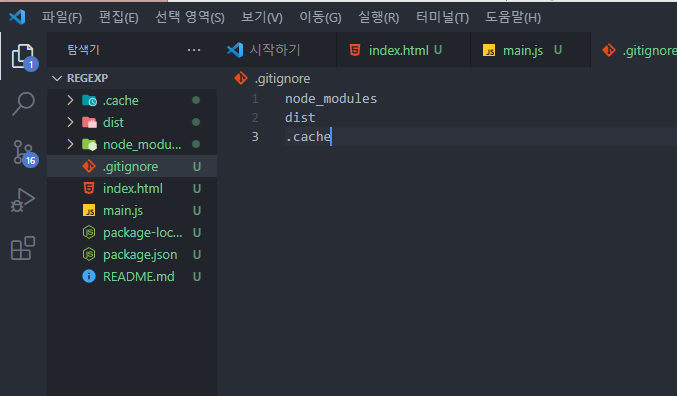This screenshot has width=677, height=396.
Task: Click the U status badge next to package.json
Action: [197, 254]
